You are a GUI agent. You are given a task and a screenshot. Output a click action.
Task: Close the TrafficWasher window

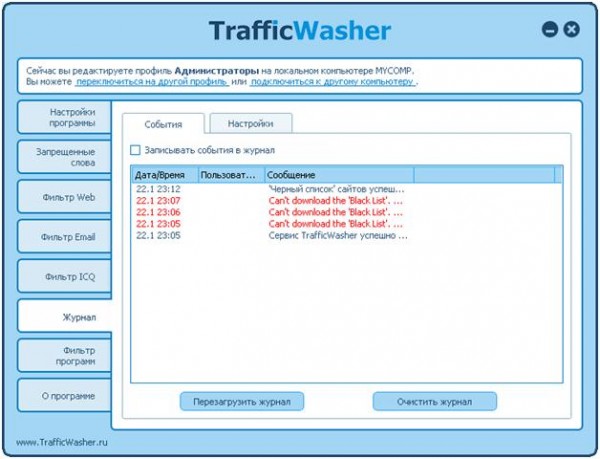(x=572, y=29)
